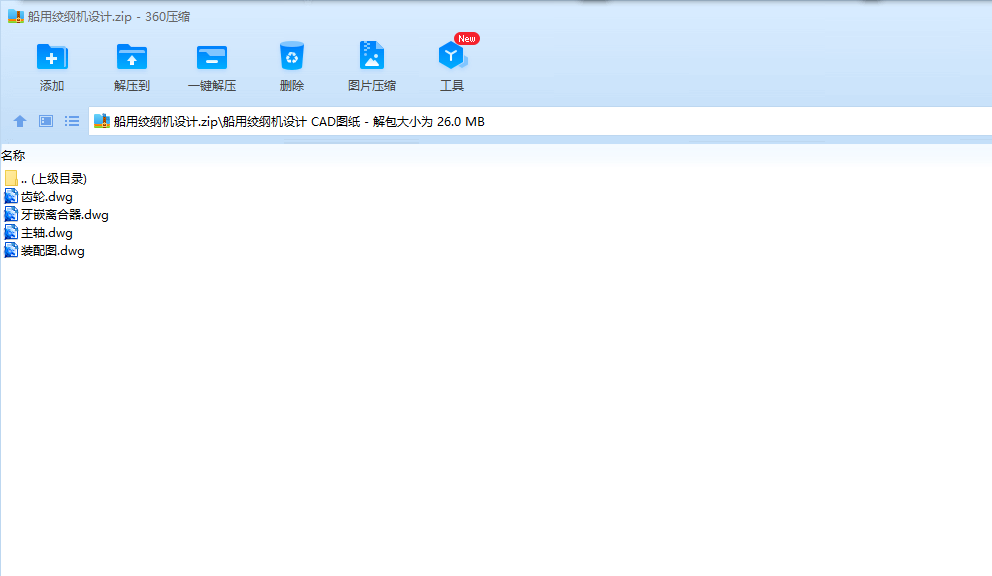Click the archive path address field
The width and height of the screenshot is (992, 576).
tap(540, 122)
